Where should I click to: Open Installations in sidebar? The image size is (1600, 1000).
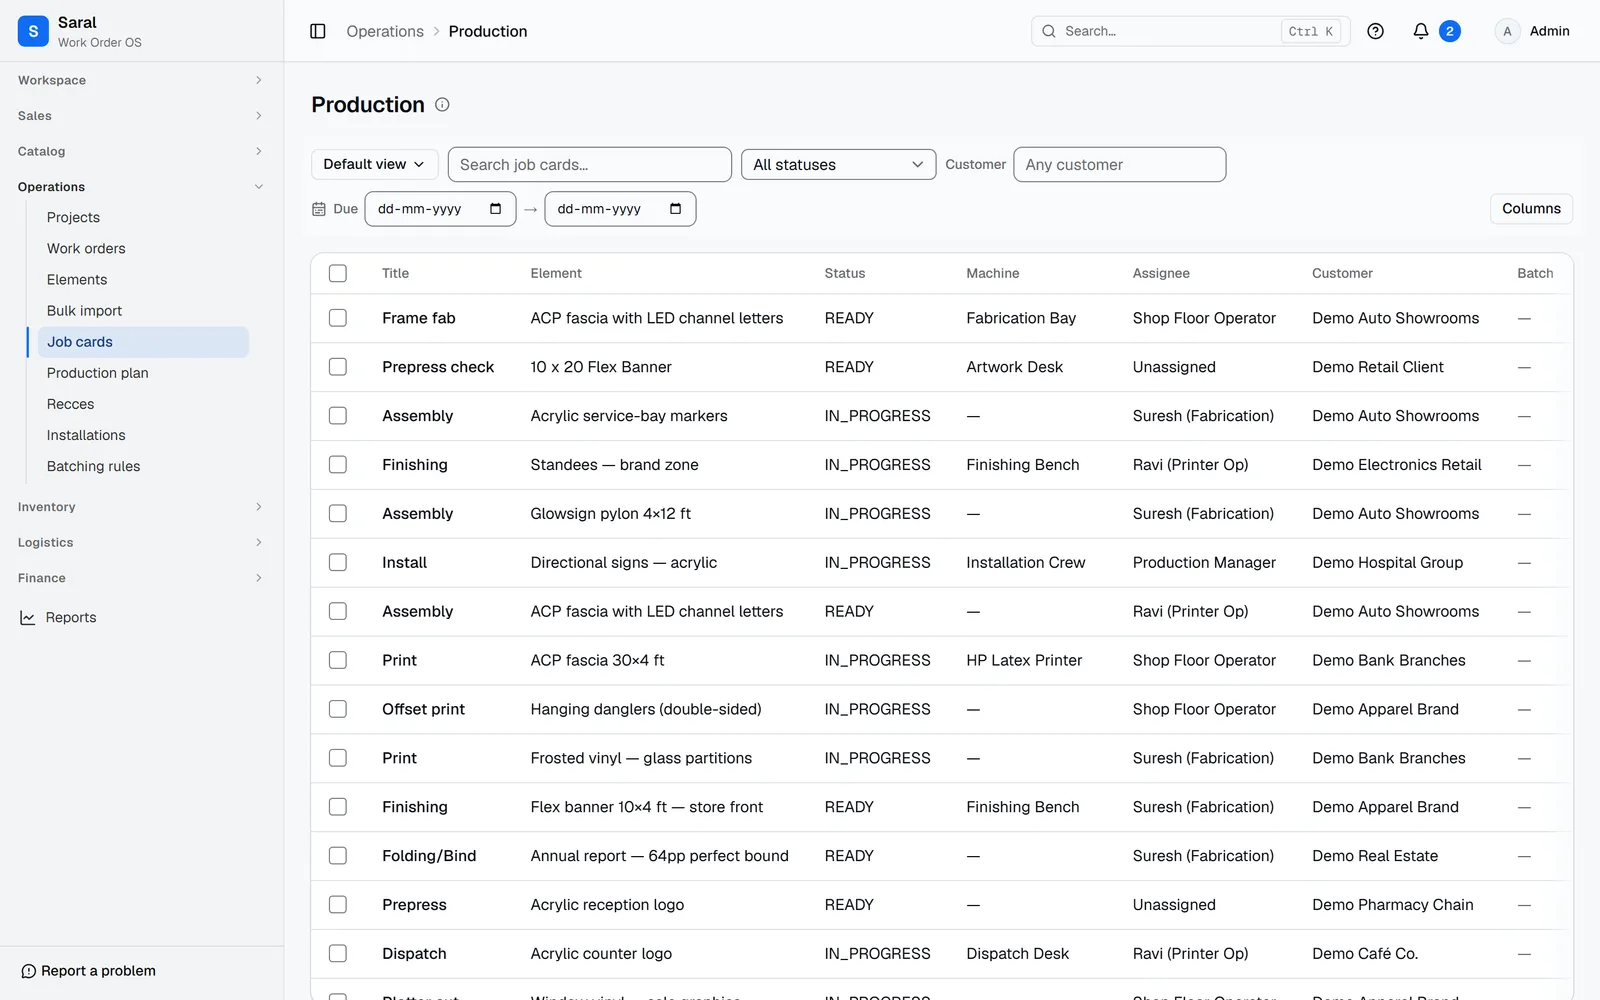tap(143, 435)
